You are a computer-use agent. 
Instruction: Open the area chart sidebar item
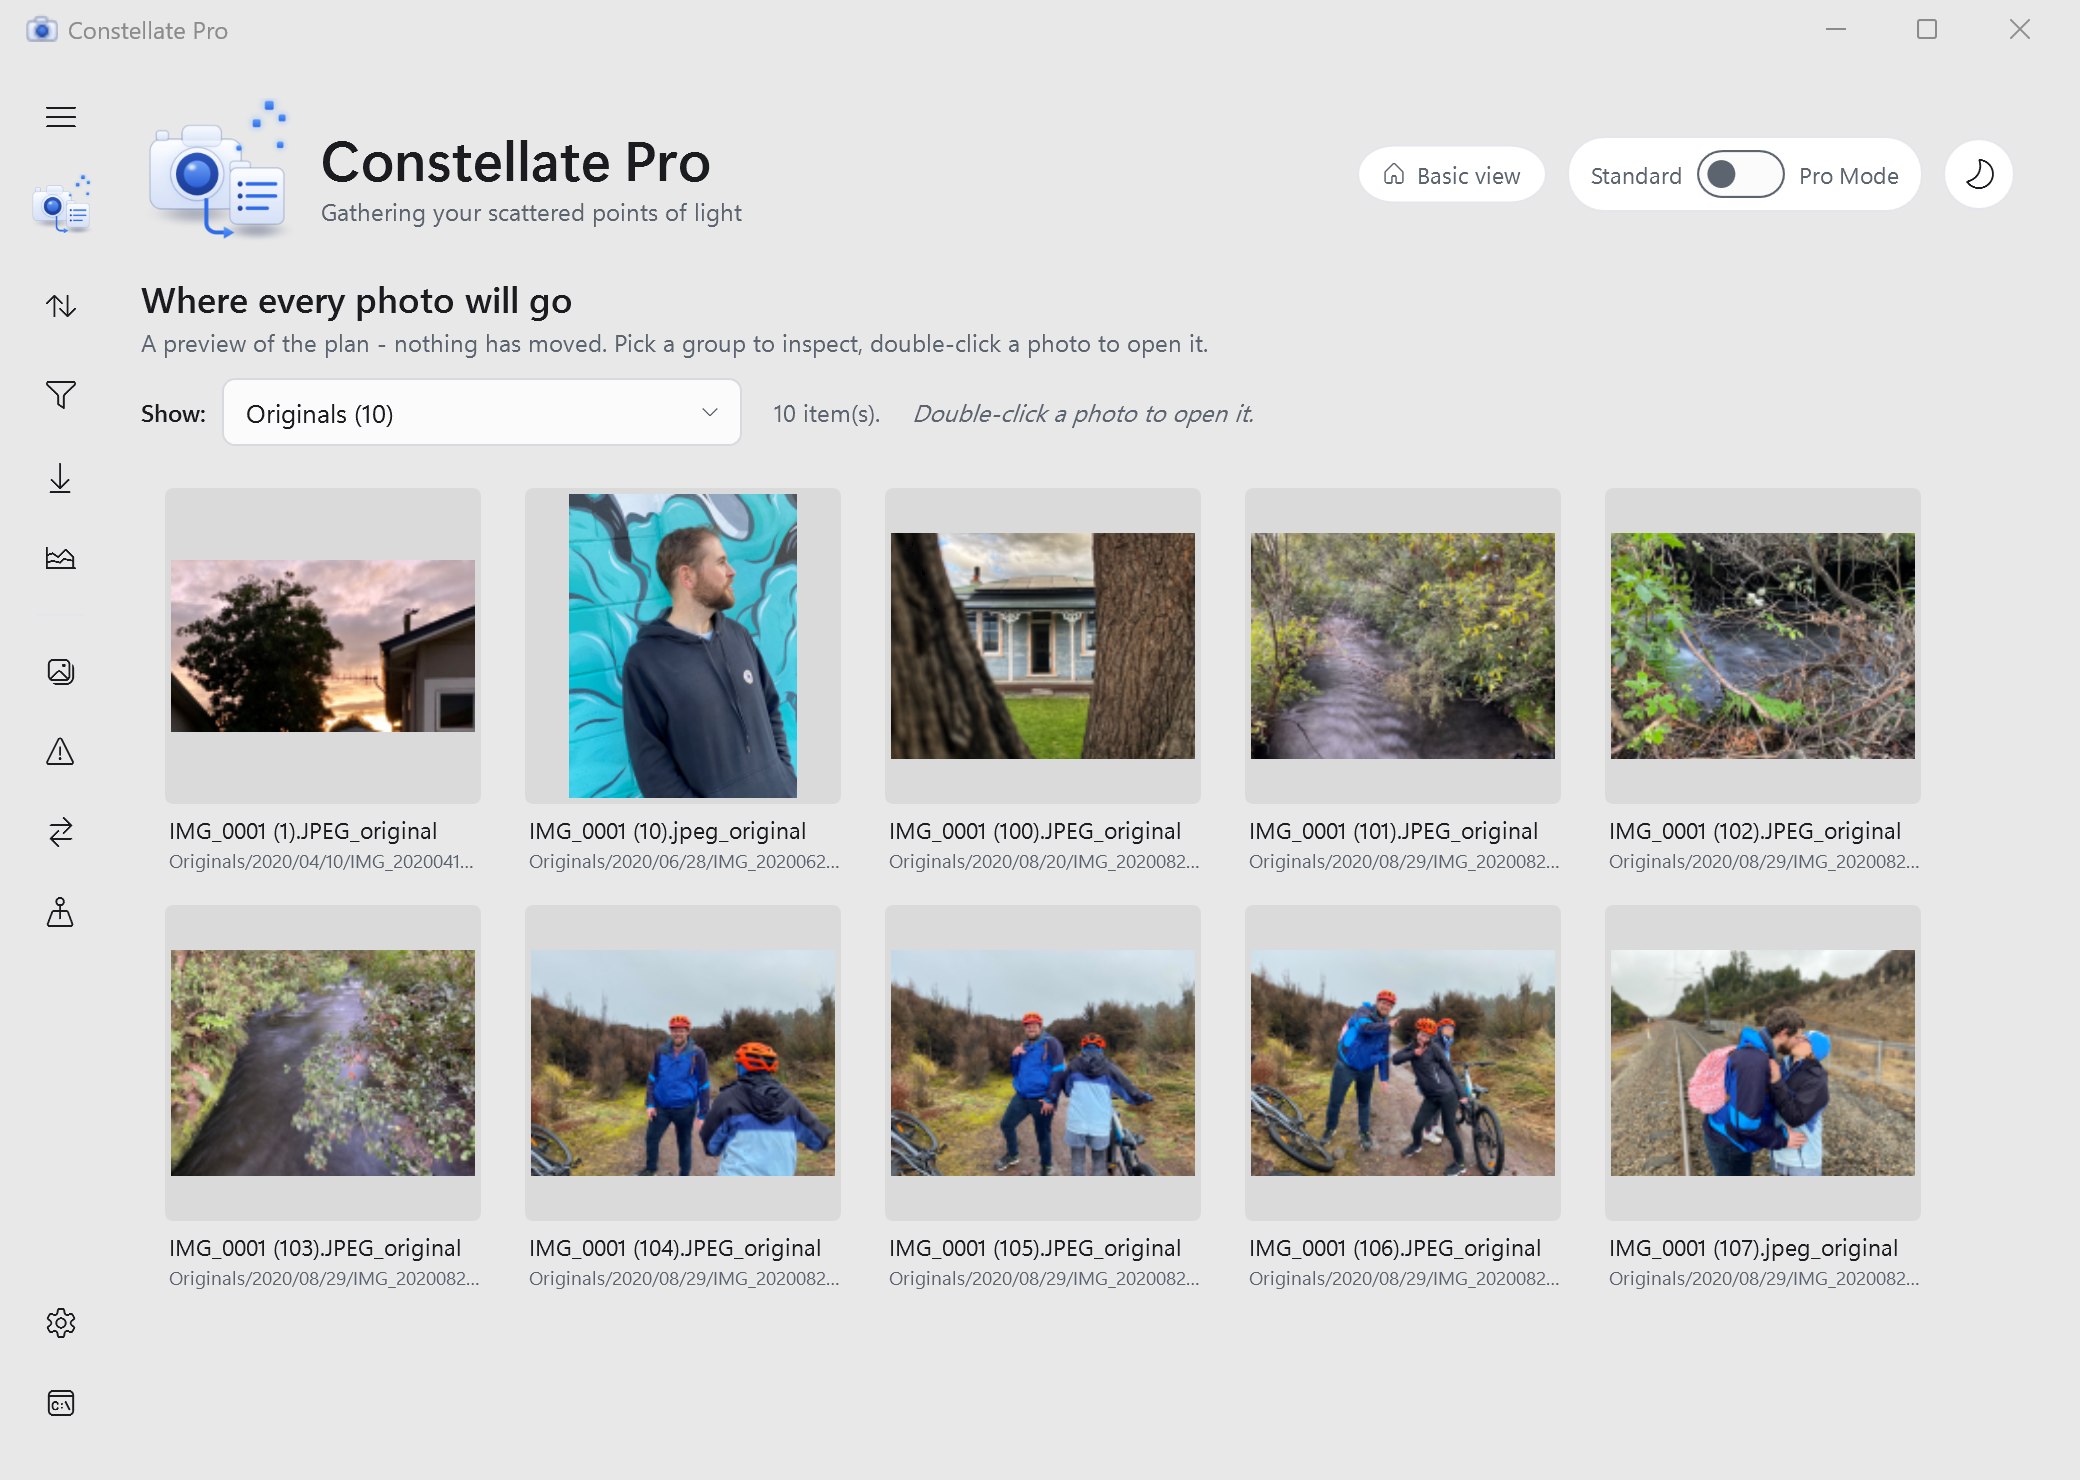(x=61, y=558)
